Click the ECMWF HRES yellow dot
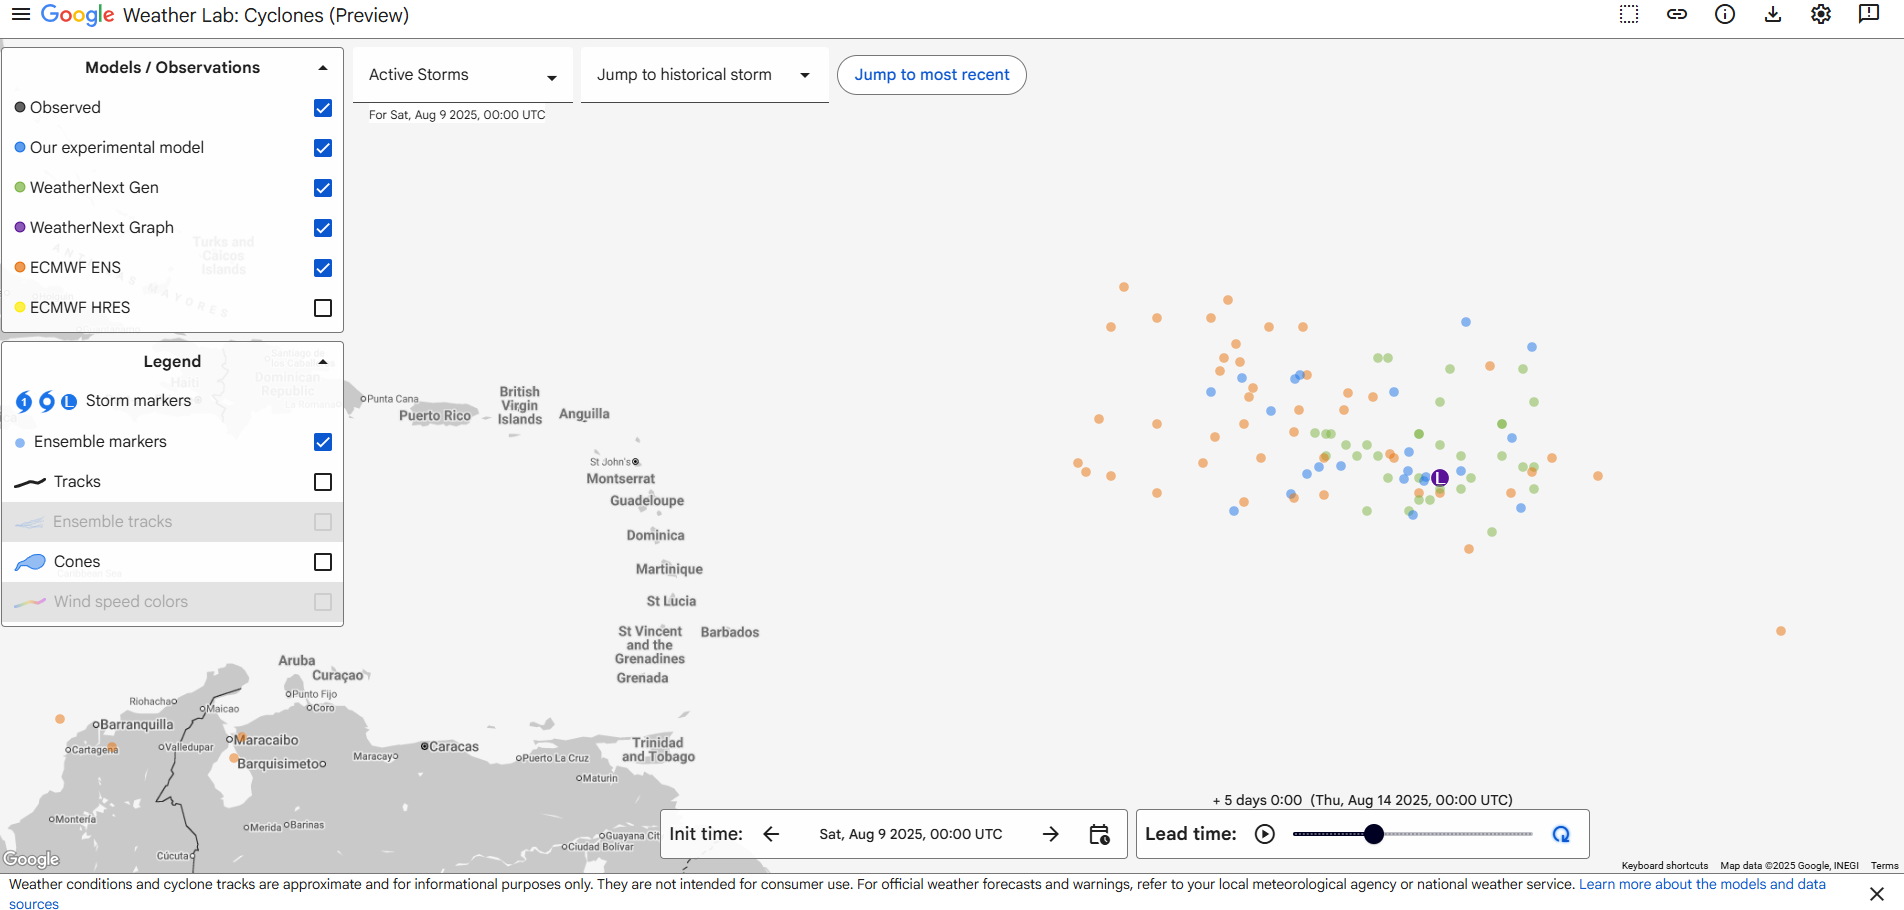This screenshot has height=910, width=1904. point(20,307)
